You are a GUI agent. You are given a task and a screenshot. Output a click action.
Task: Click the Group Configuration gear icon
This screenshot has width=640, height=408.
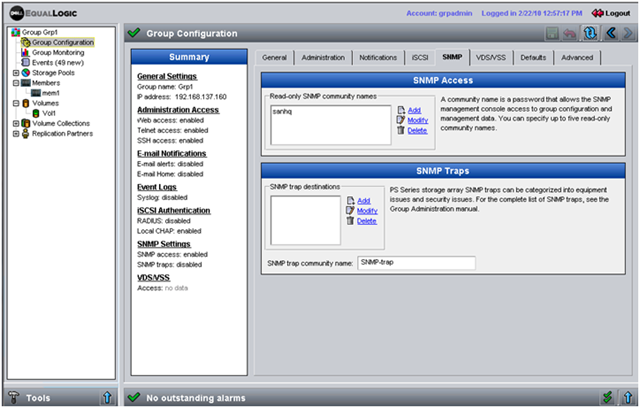(x=26, y=42)
